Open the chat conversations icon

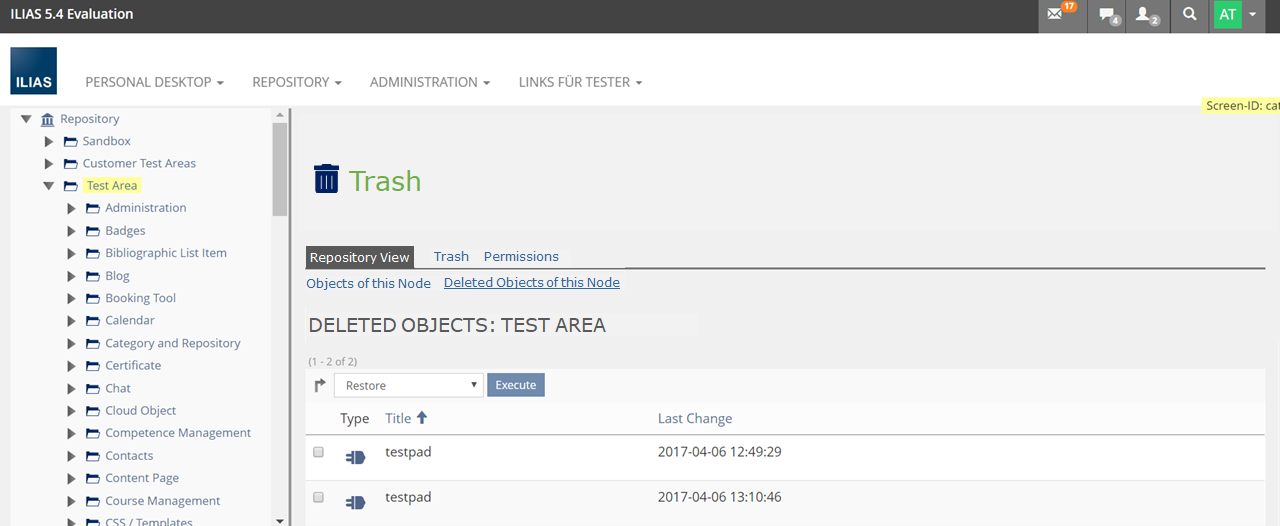[1107, 15]
